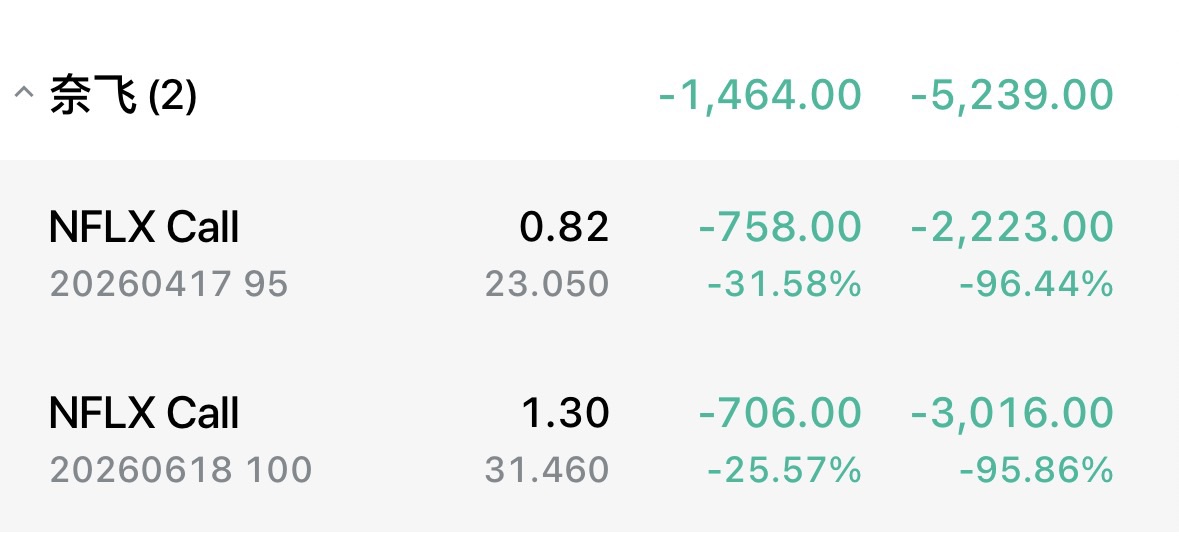Click daily loss -758.00
The width and height of the screenshot is (1179, 538).
(x=779, y=228)
